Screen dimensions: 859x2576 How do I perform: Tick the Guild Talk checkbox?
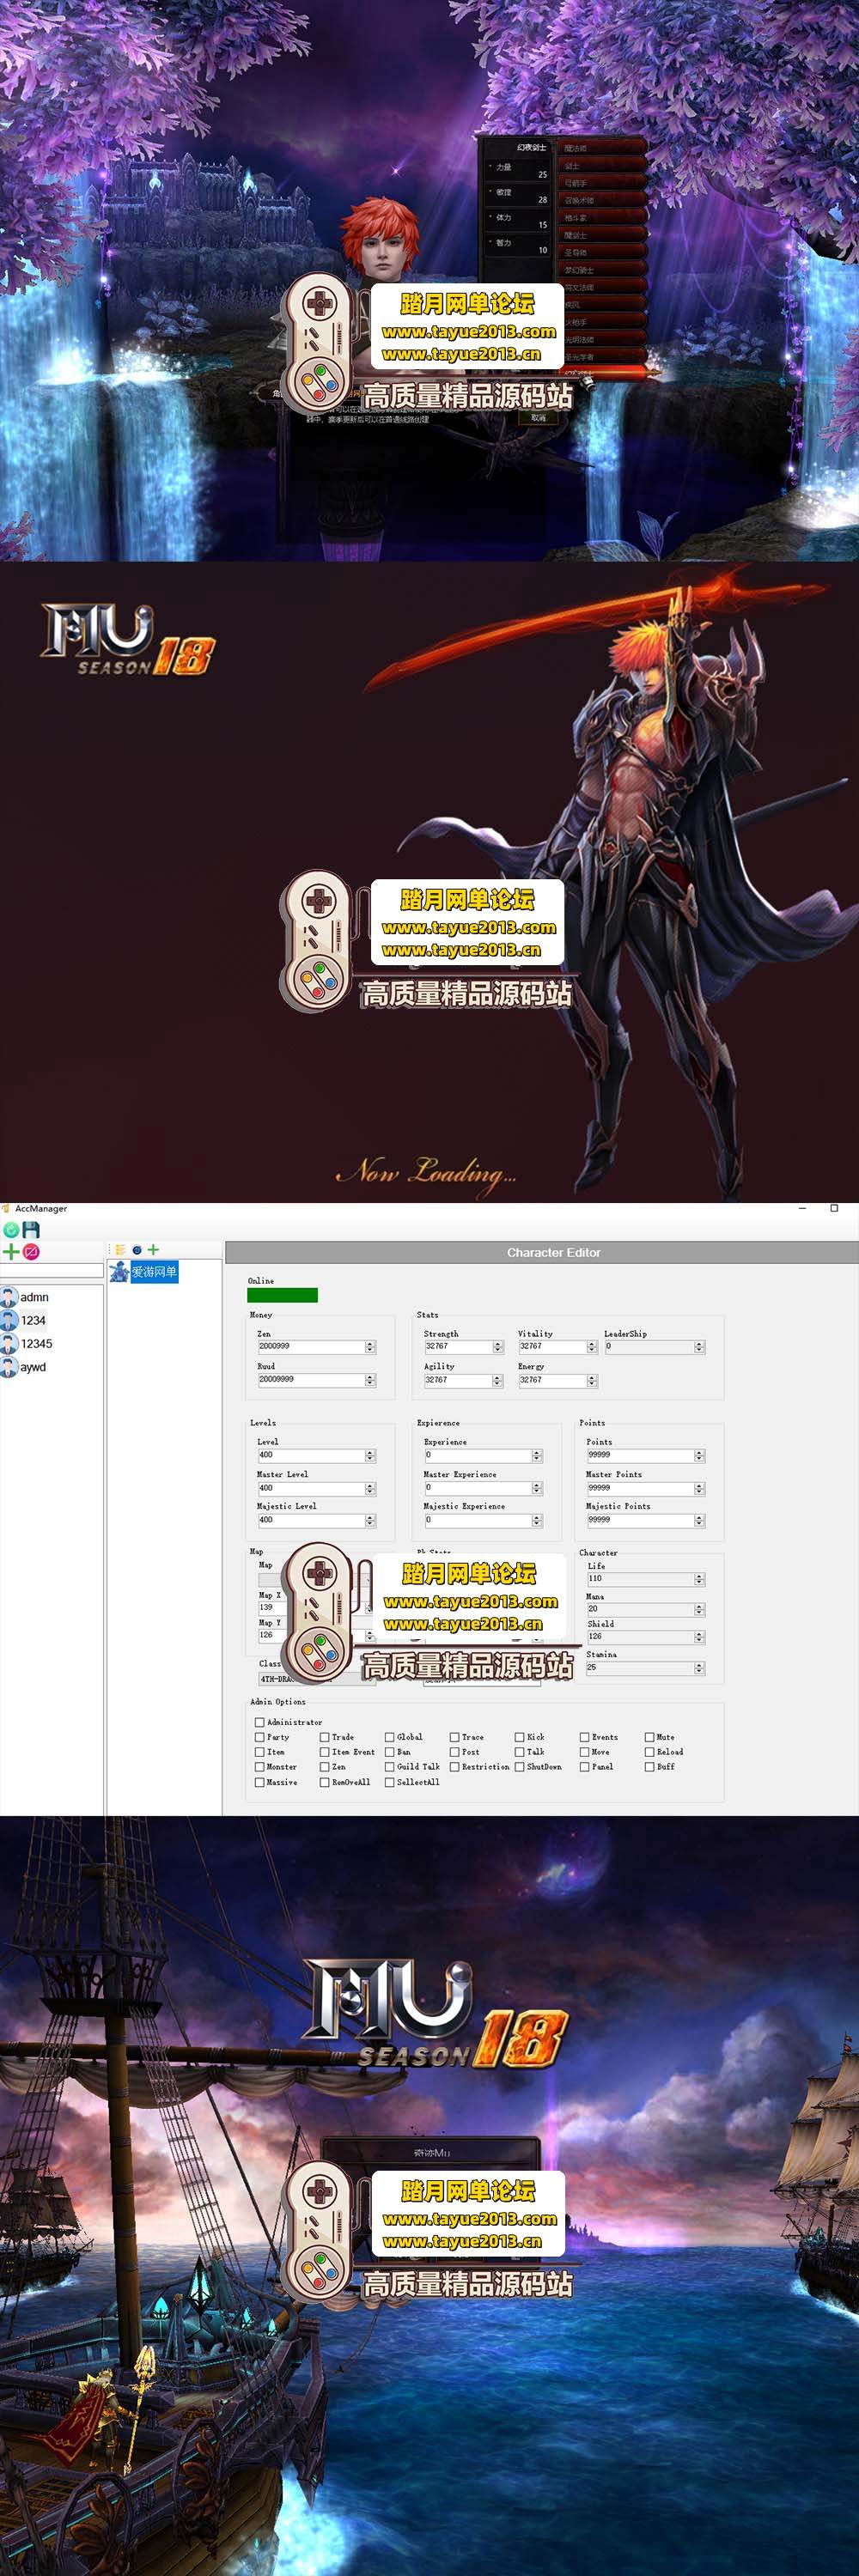[x=389, y=1767]
